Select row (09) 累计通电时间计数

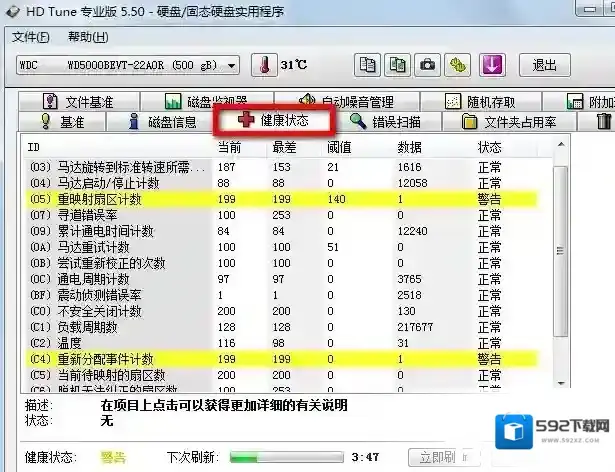click(282, 231)
